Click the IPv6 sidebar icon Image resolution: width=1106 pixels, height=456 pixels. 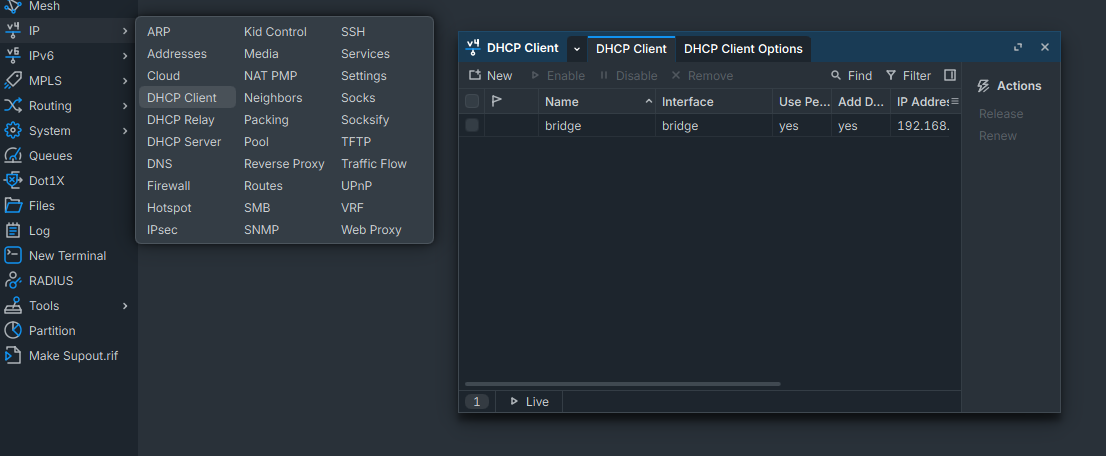(x=13, y=56)
